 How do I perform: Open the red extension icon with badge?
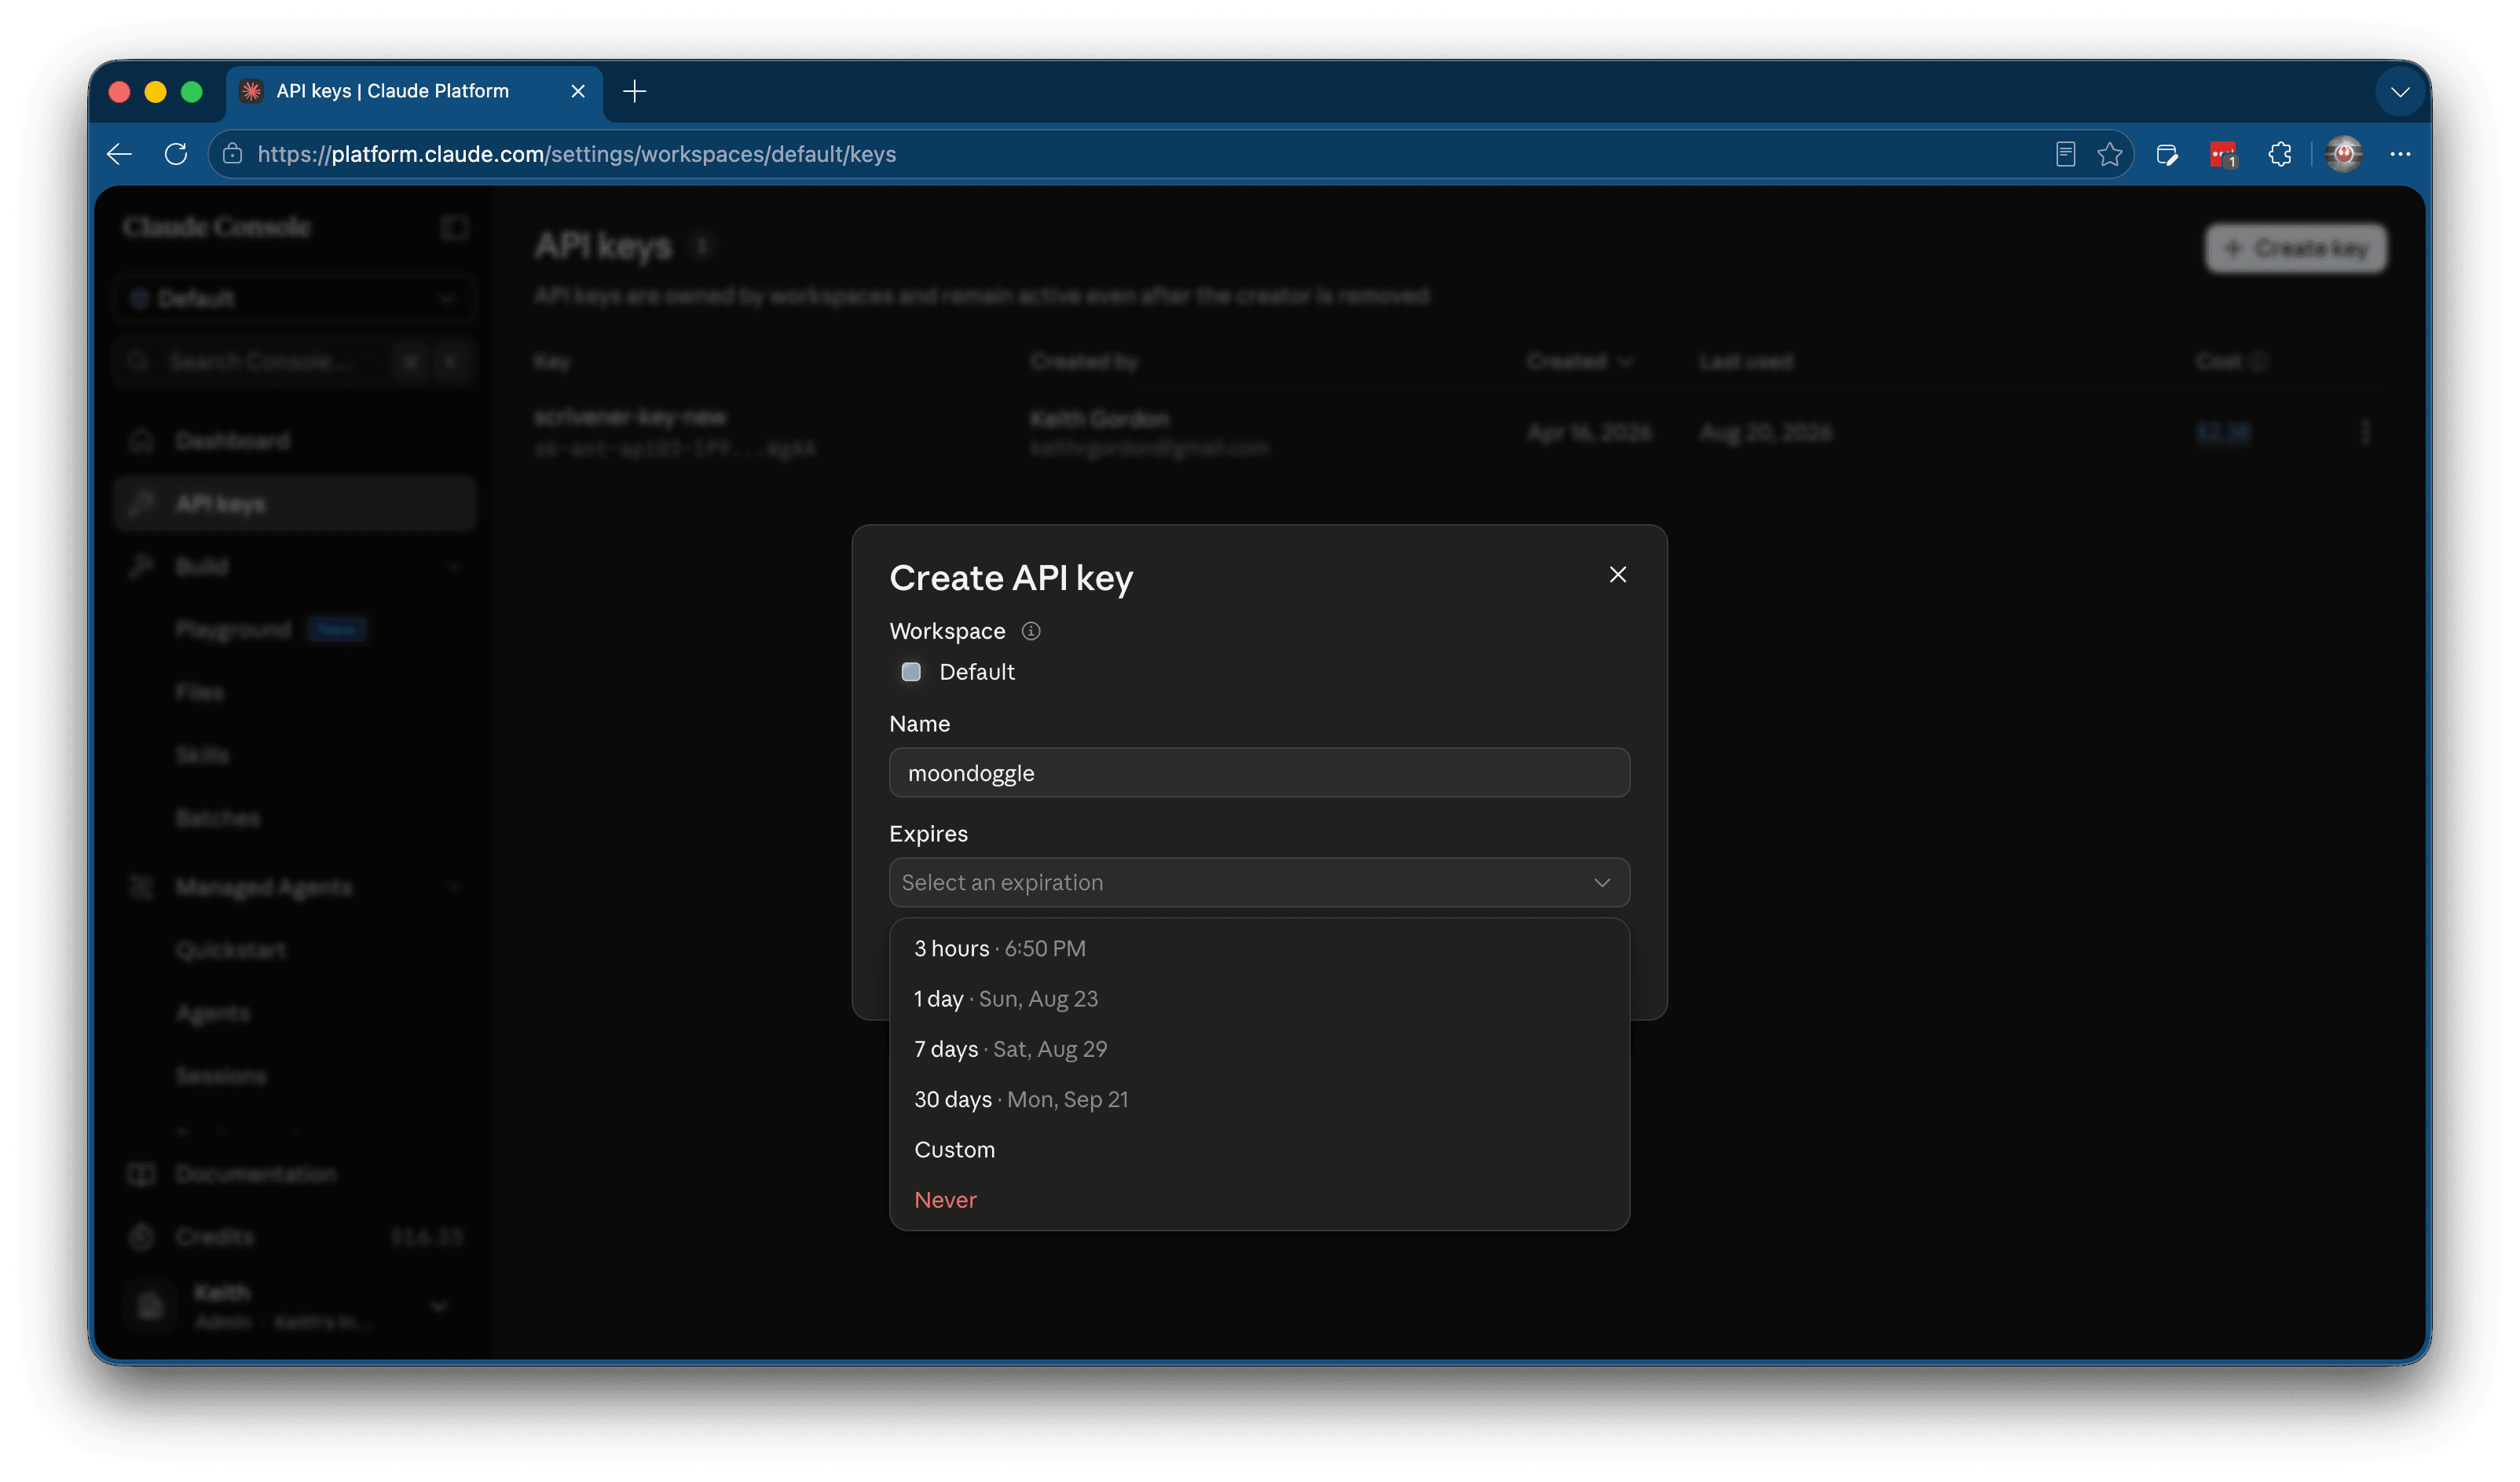pyautogui.click(x=2223, y=154)
